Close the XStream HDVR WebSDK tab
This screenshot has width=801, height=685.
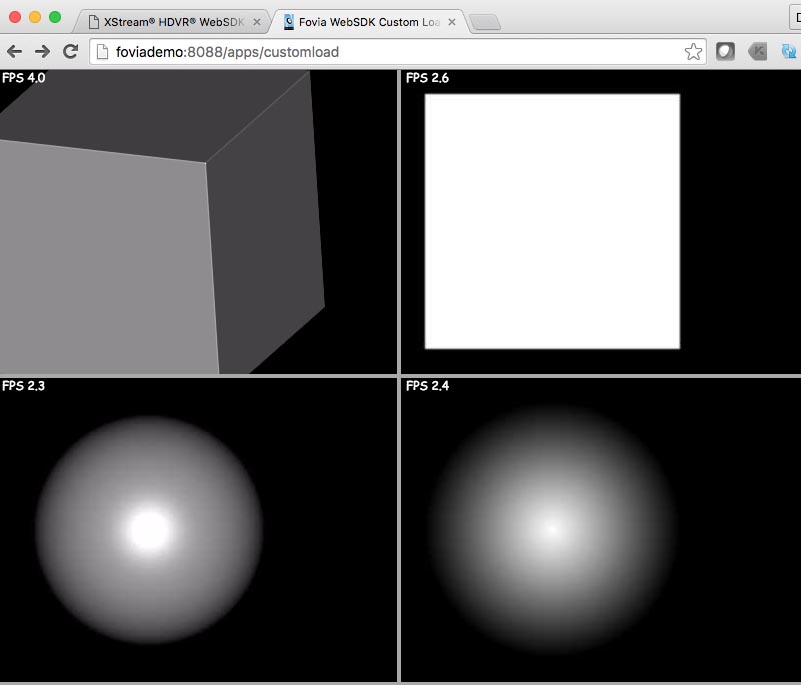[x=257, y=21]
